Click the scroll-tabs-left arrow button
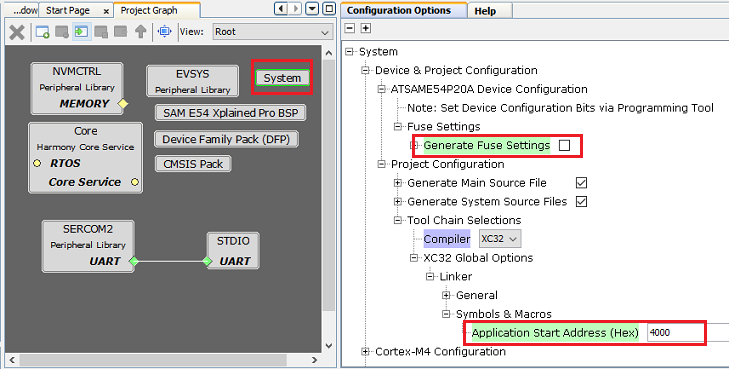Image resolution: width=729 pixels, height=369 pixels. click(x=281, y=9)
